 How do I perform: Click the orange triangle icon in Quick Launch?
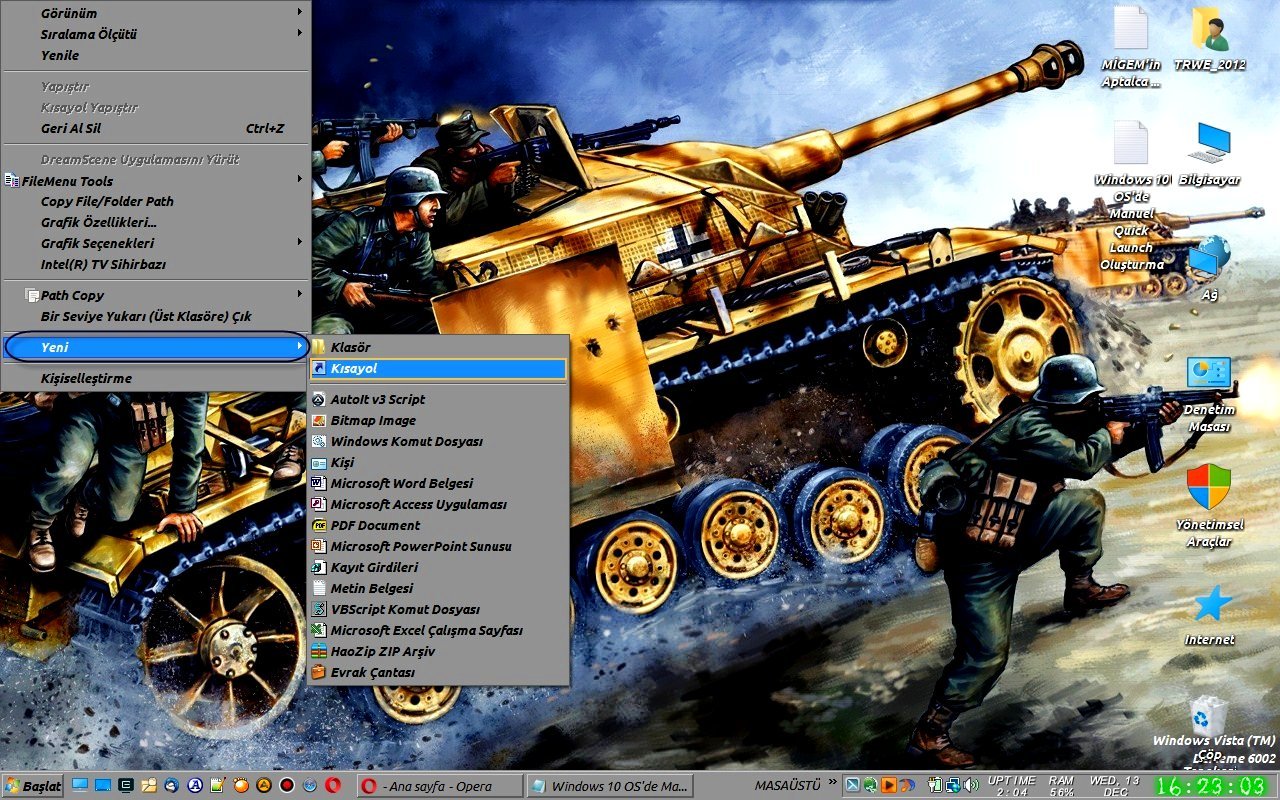[263, 785]
